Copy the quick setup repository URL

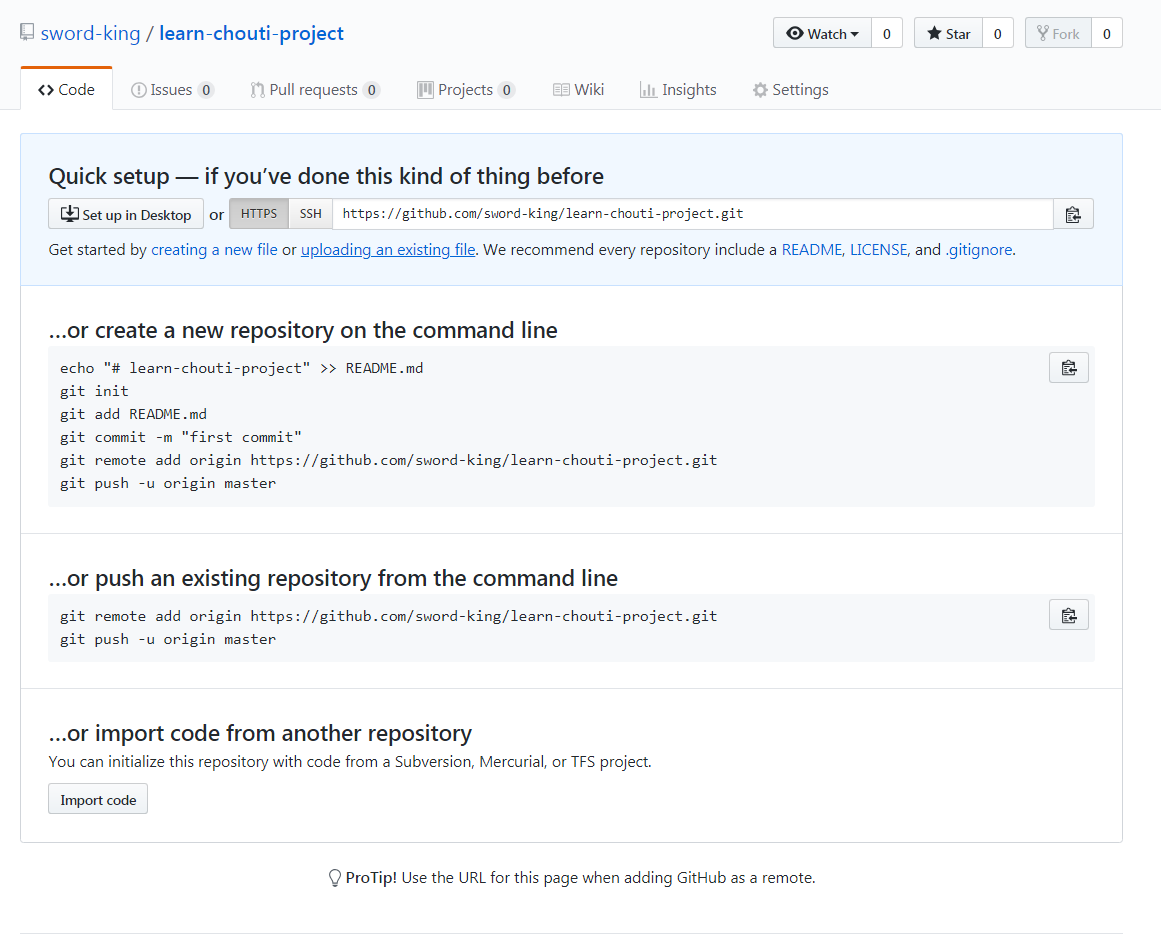1073,214
